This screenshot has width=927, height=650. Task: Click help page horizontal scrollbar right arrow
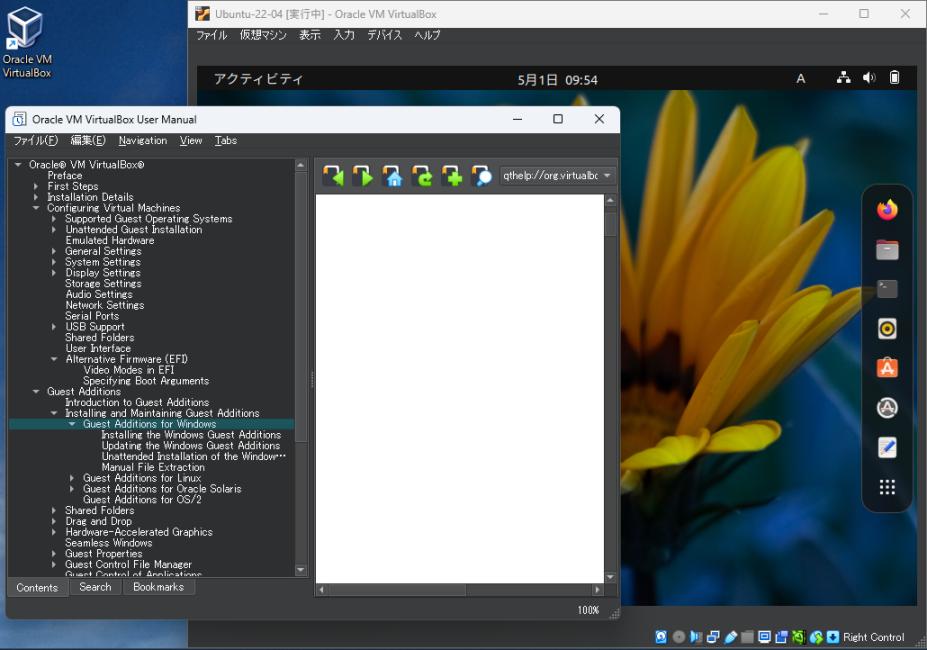click(x=597, y=590)
